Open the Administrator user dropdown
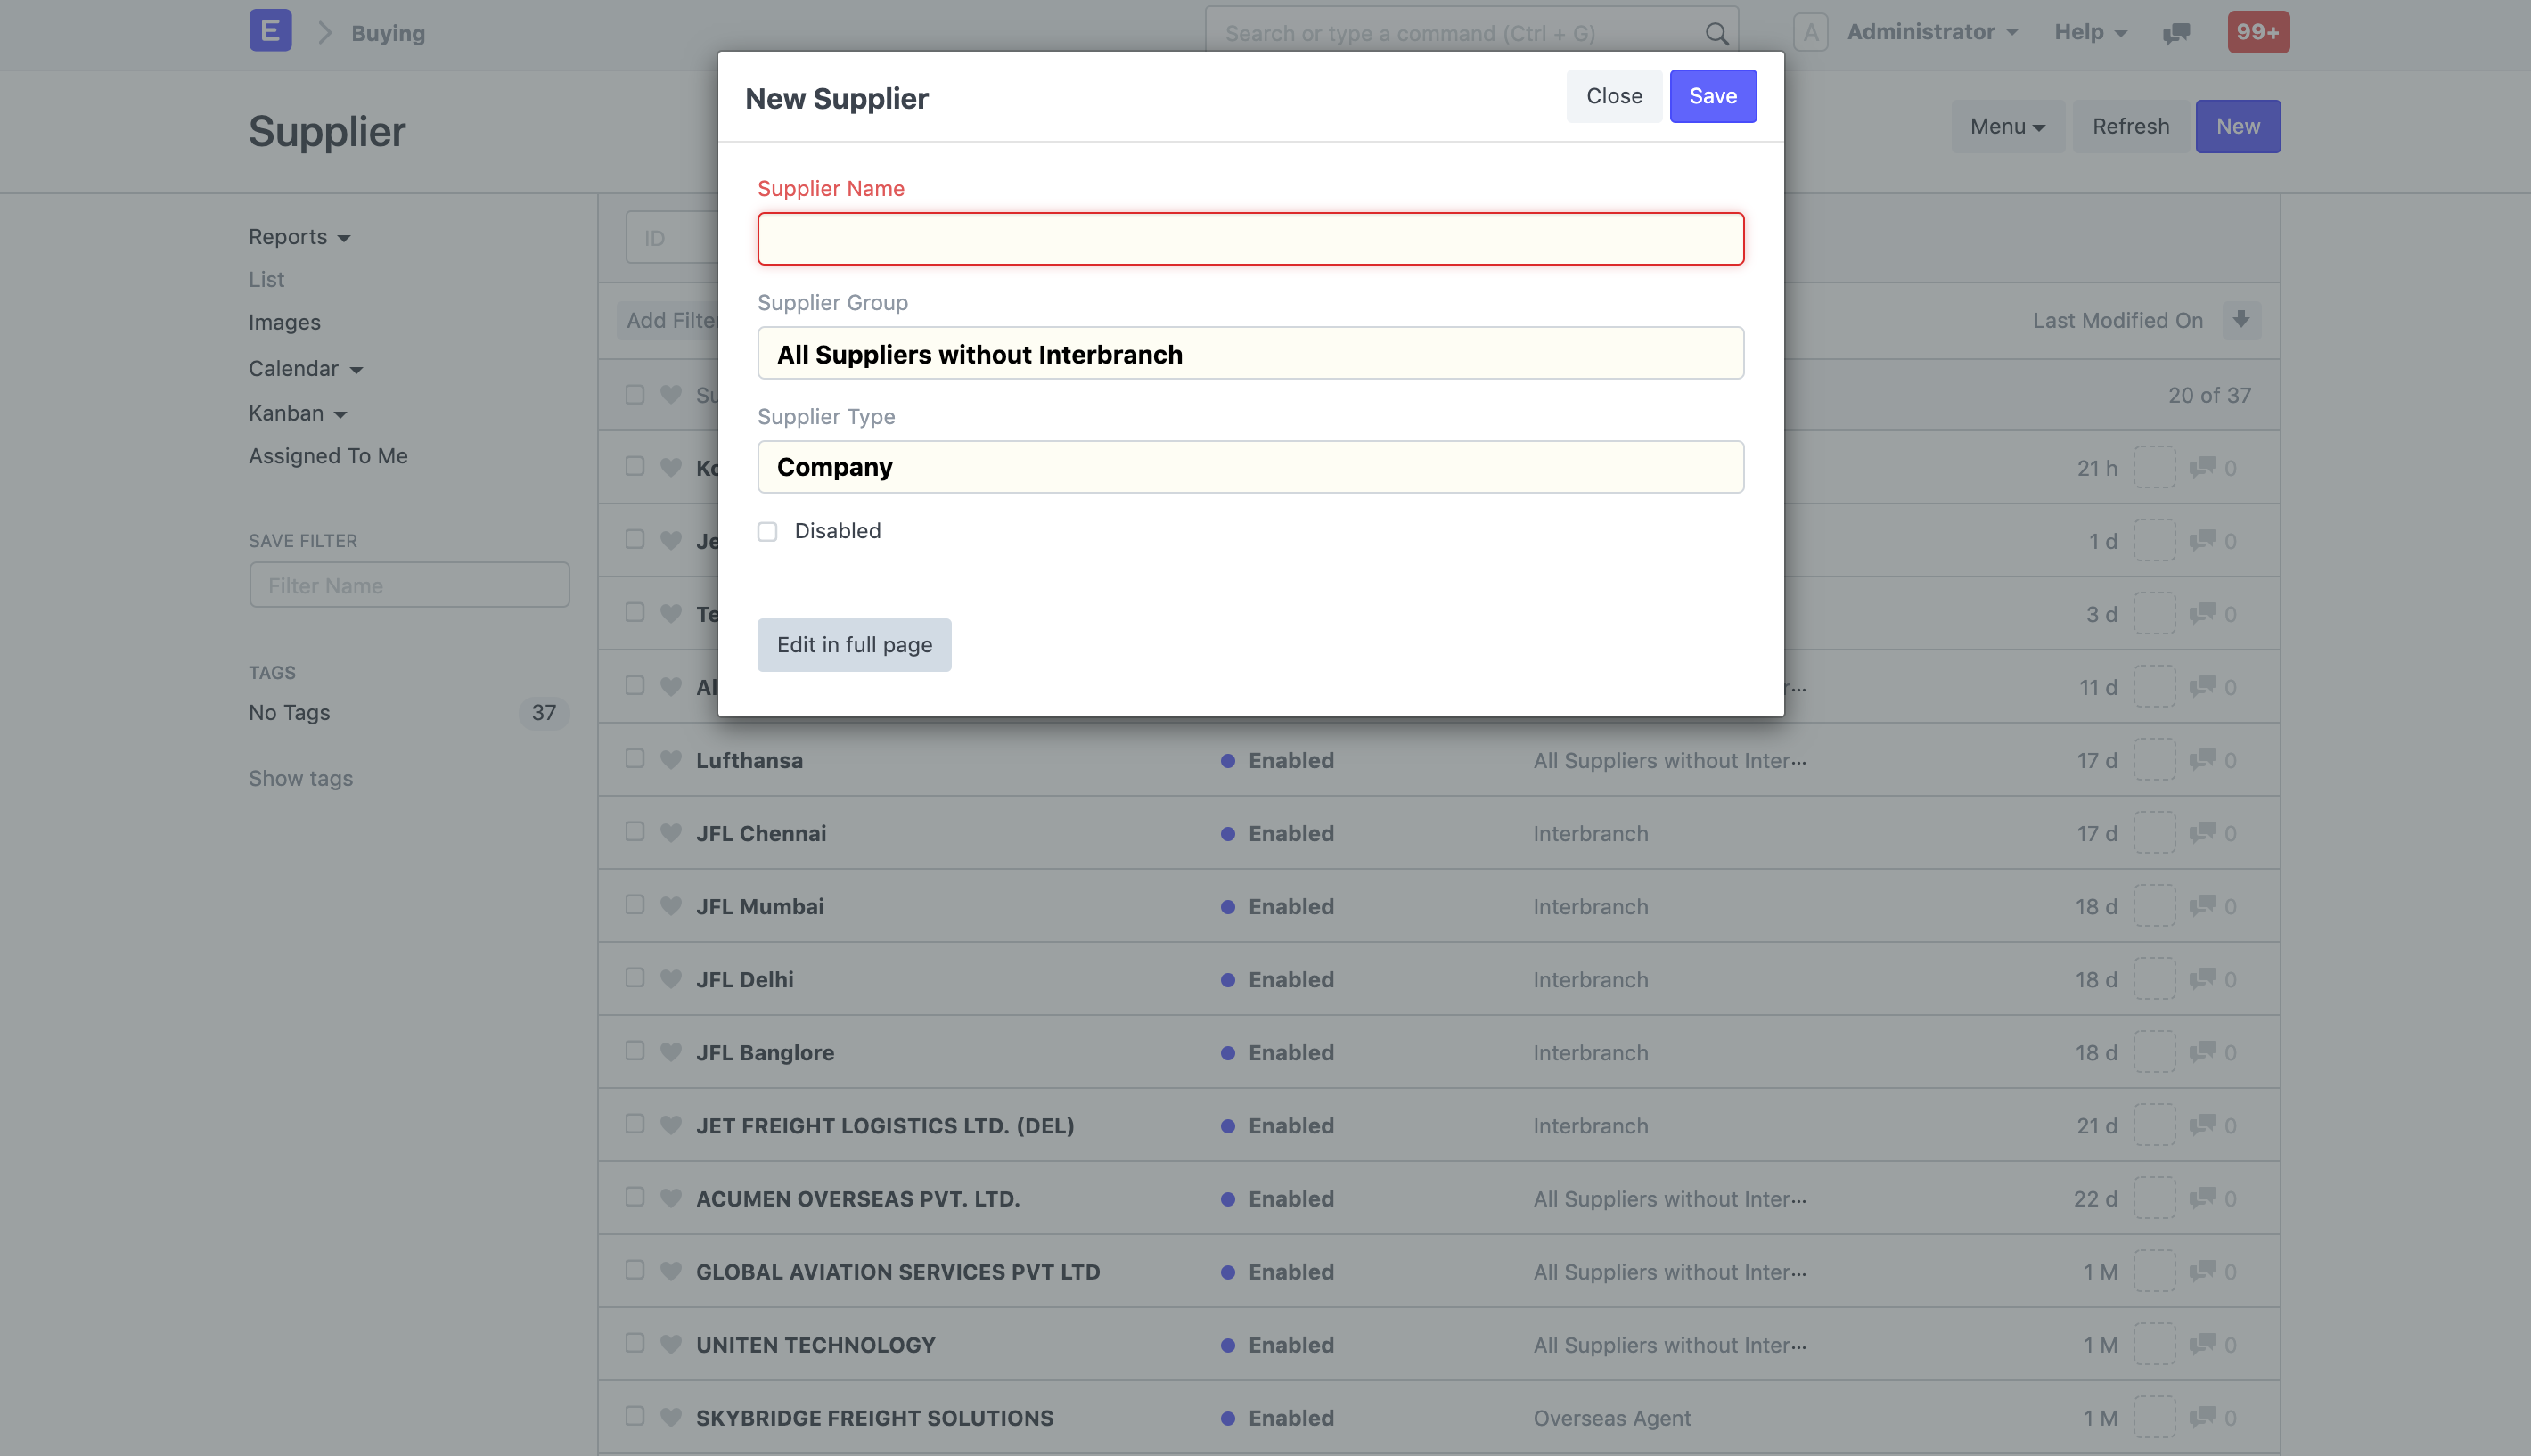This screenshot has height=1456, width=2531. pyautogui.click(x=1932, y=32)
